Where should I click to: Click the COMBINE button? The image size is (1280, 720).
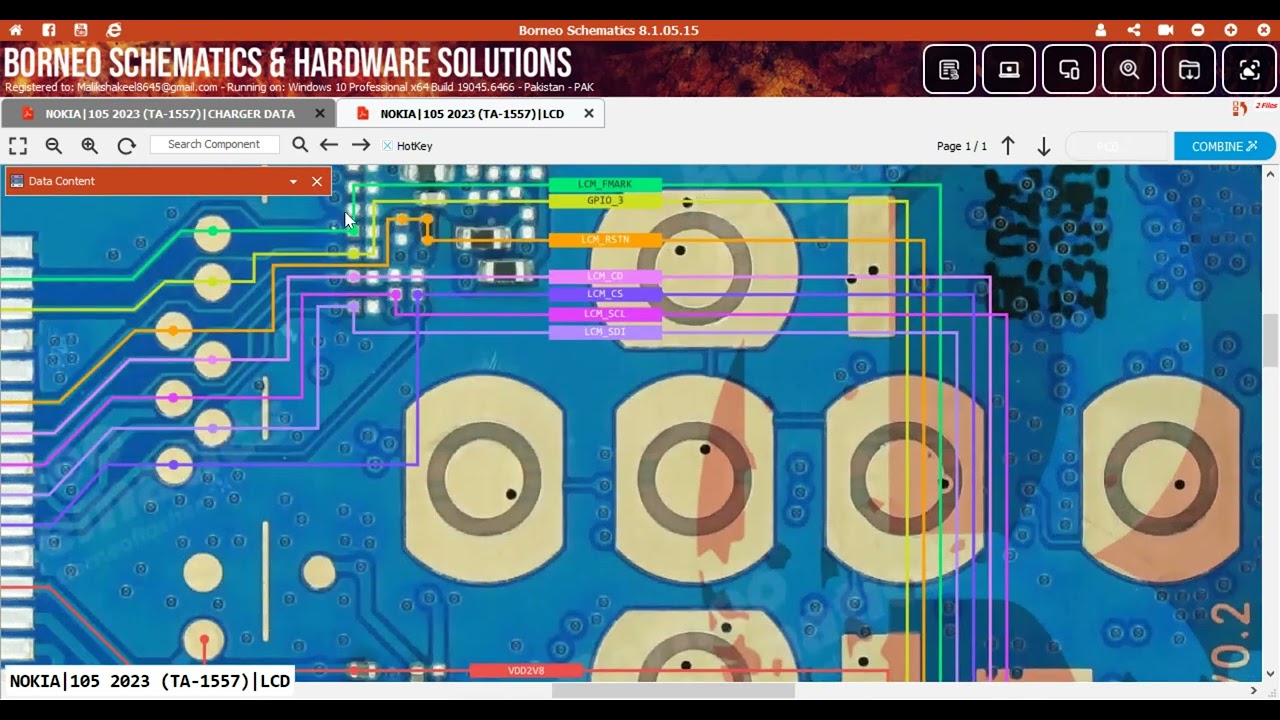(x=1225, y=146)
